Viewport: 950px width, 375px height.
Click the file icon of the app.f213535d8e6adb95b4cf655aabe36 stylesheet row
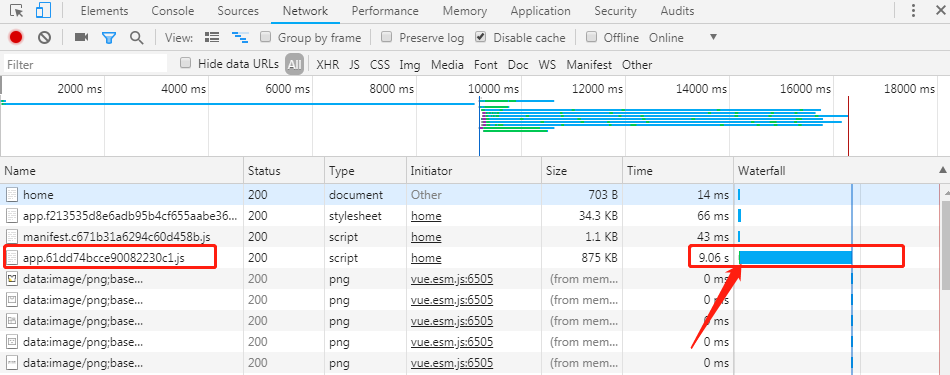[12, 216]
